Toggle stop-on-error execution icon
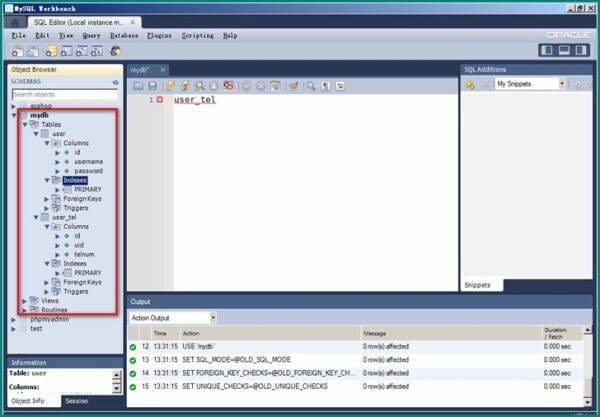600x417 pixels. [x=228, y=86]
